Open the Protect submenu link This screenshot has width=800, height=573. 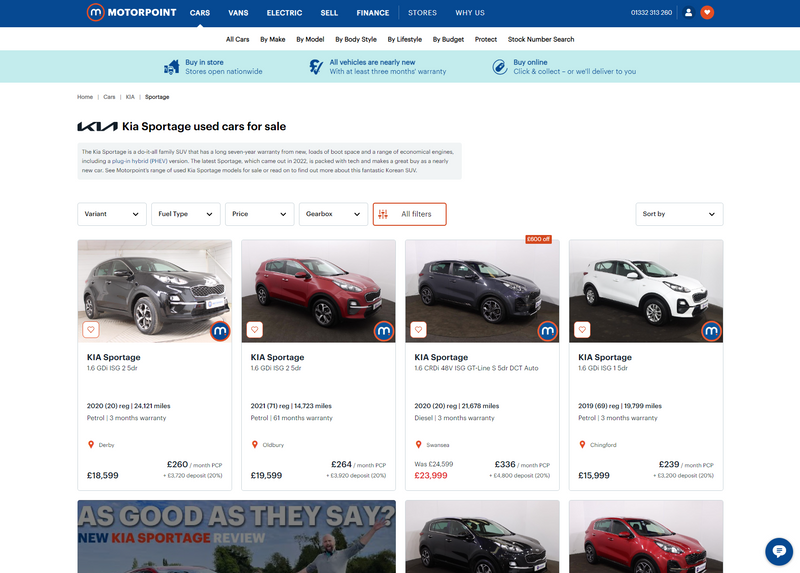tap(486, 39)
